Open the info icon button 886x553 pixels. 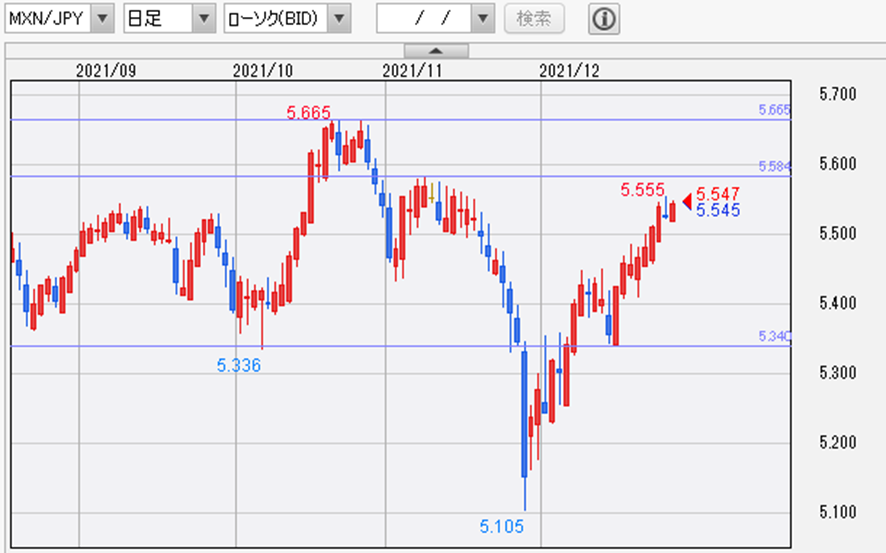pos(603,19)
